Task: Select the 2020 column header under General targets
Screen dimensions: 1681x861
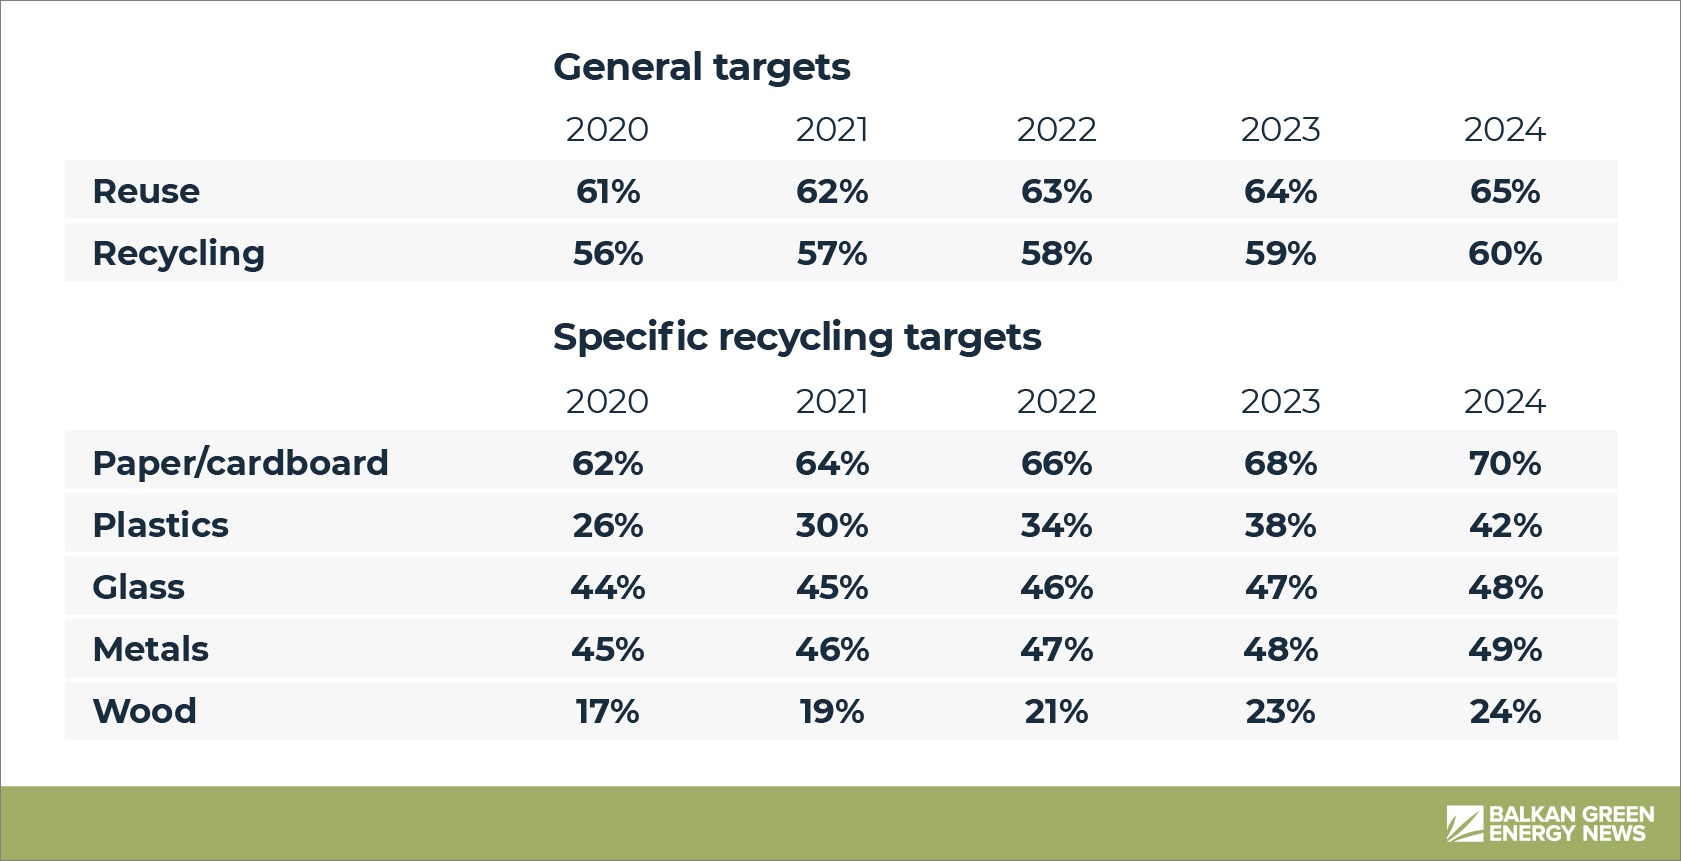Action: pyautogui.click(x=607, y=130)
